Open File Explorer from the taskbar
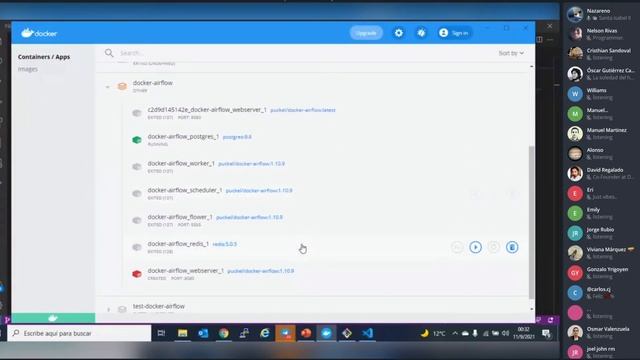This screenshot has width=640, height=360. (182, 333)
